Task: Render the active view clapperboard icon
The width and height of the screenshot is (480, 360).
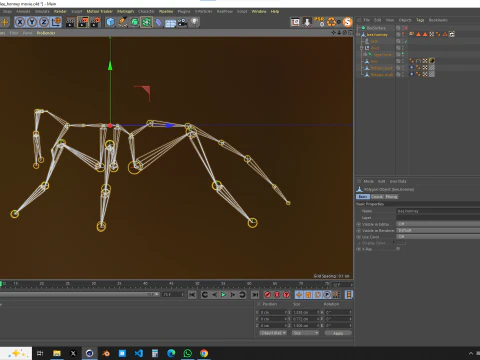Action: coord(70,22)
